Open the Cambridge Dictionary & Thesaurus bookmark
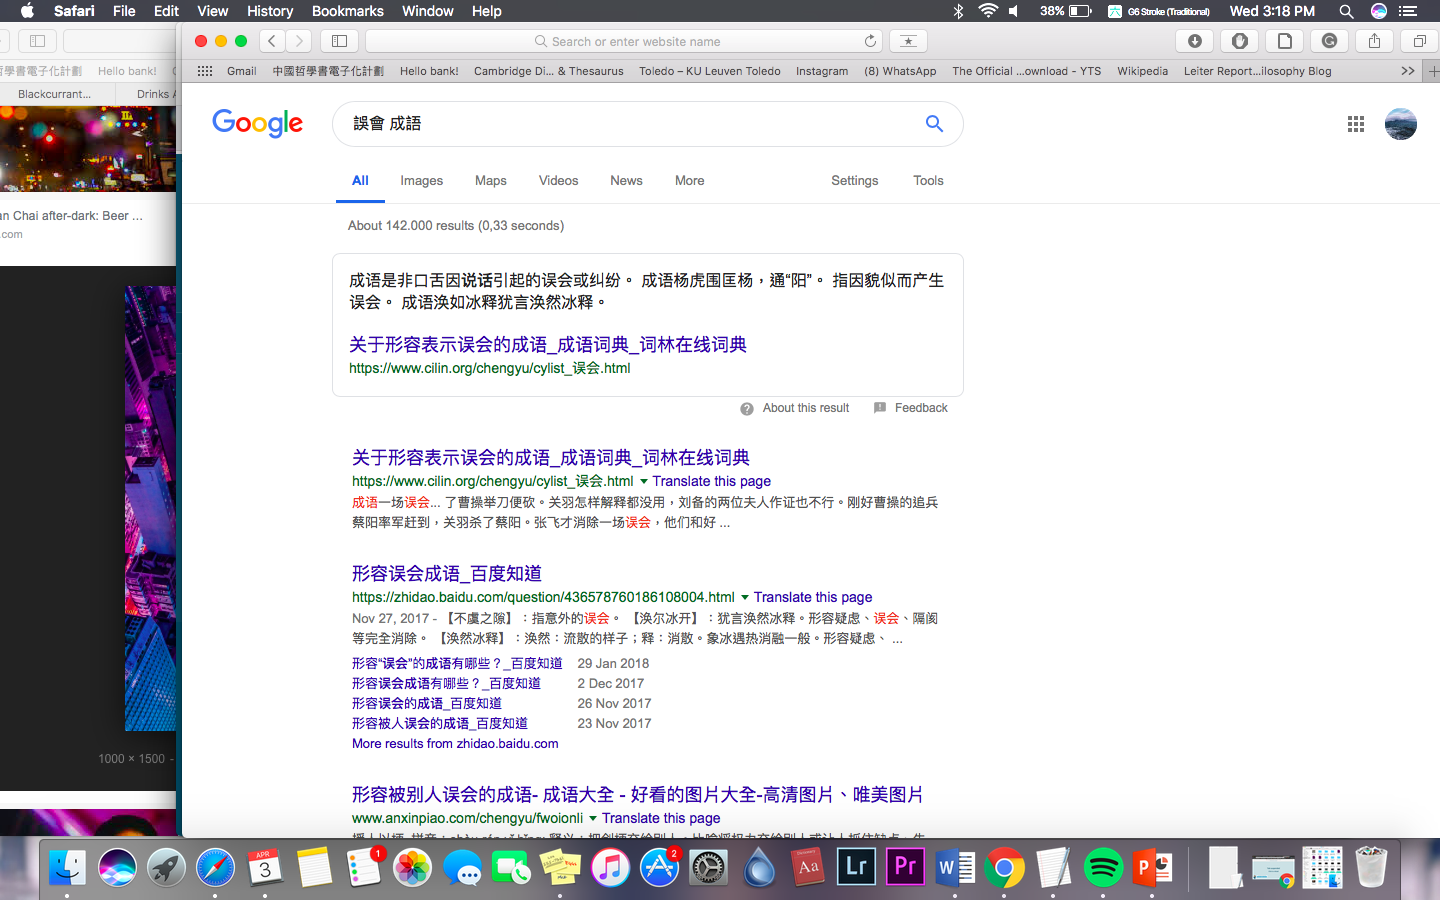Screen dimensions: 1440x900 point(548,71)
